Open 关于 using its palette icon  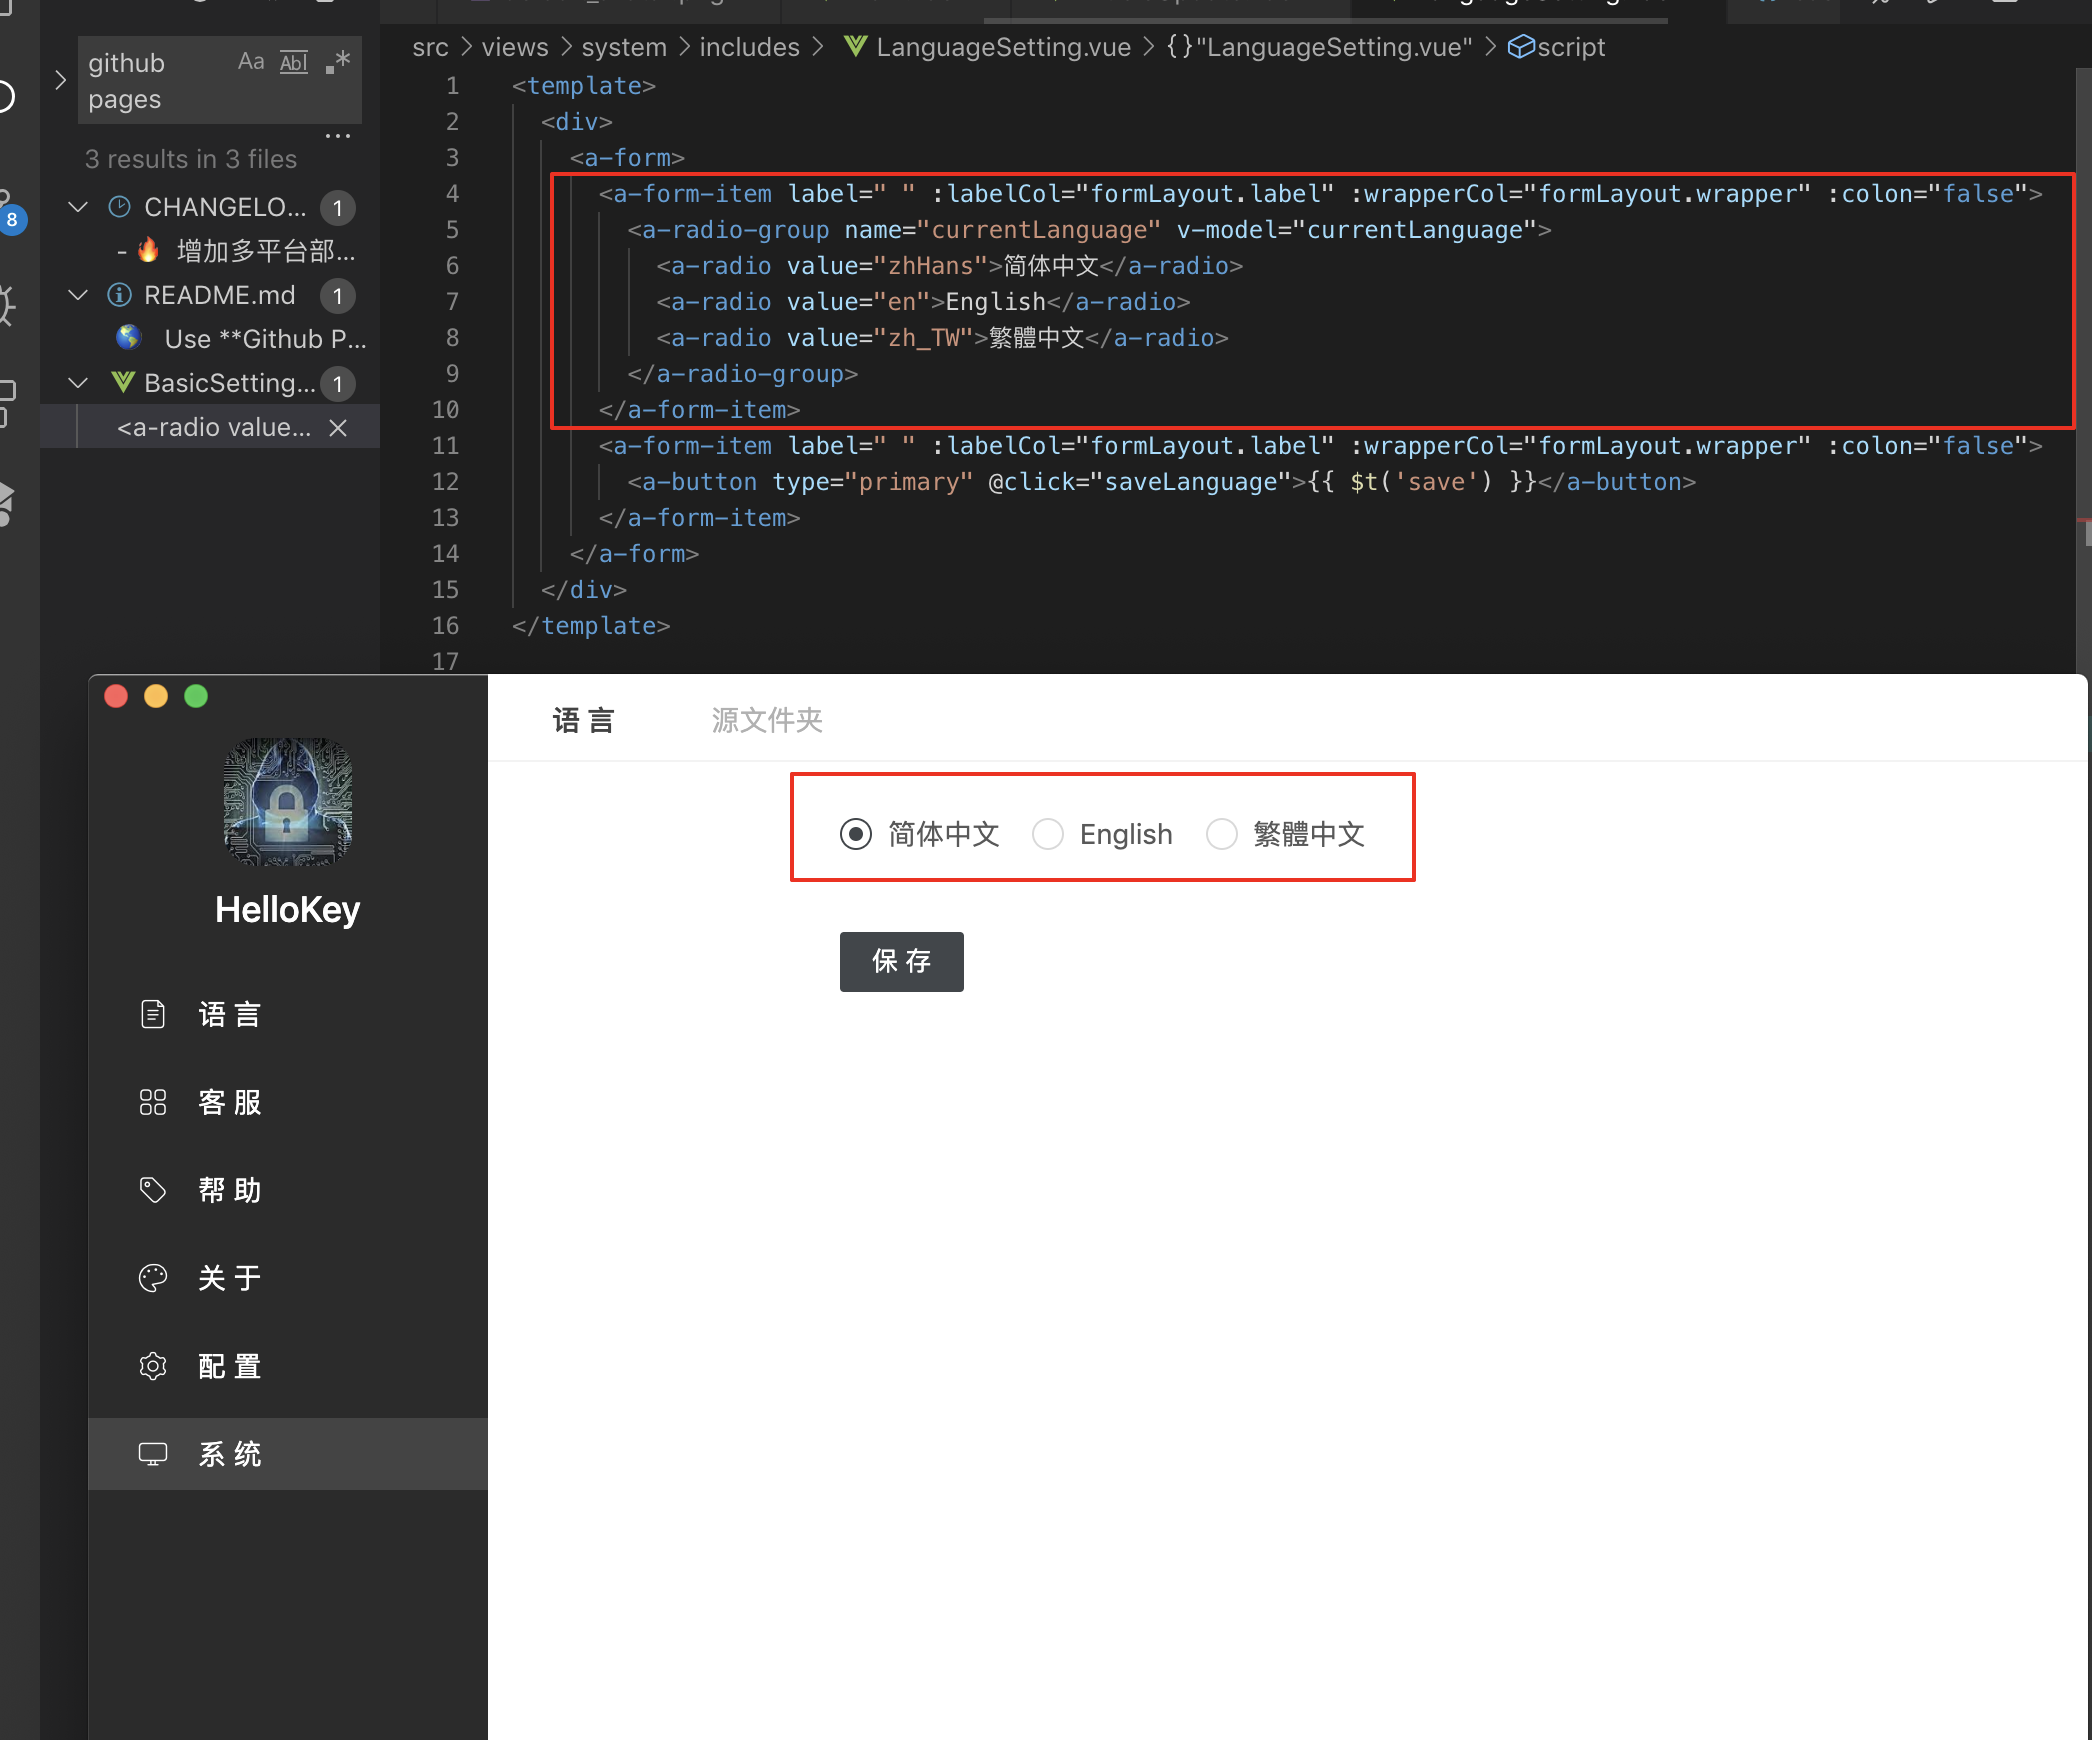[x=153, y=1277]
